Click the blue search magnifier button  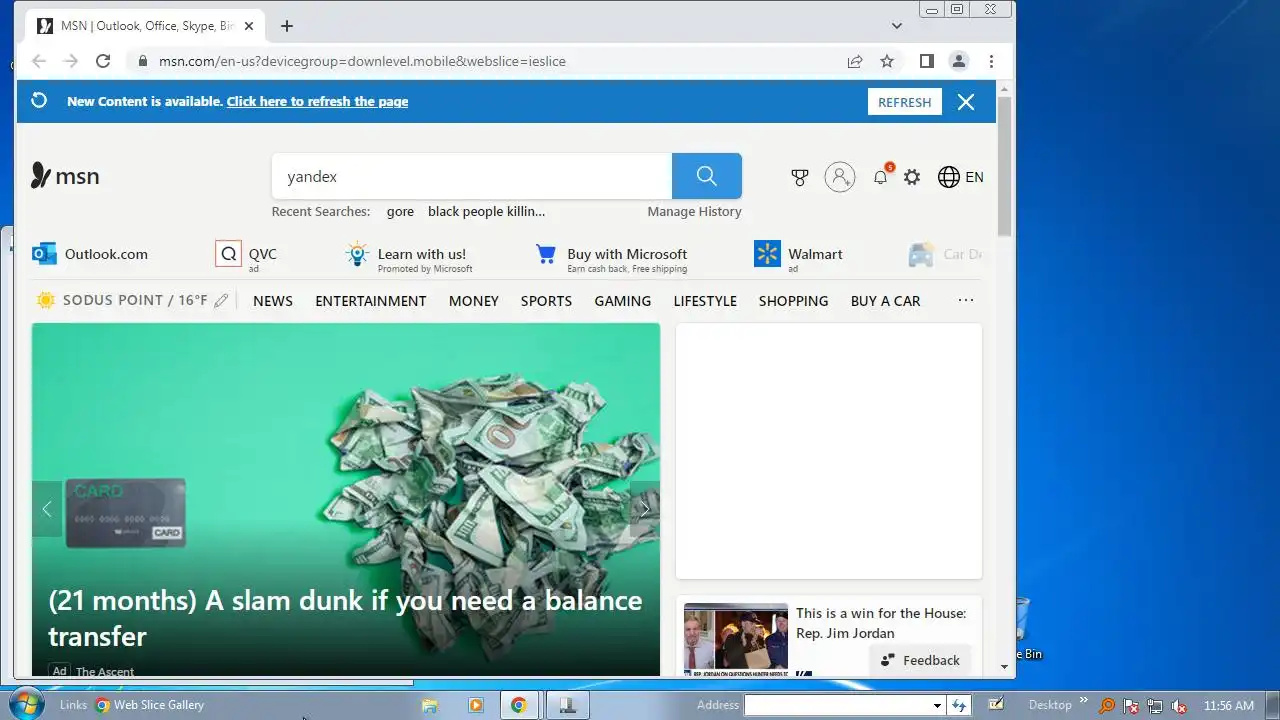pyautogui.click(x=707, y=176)
